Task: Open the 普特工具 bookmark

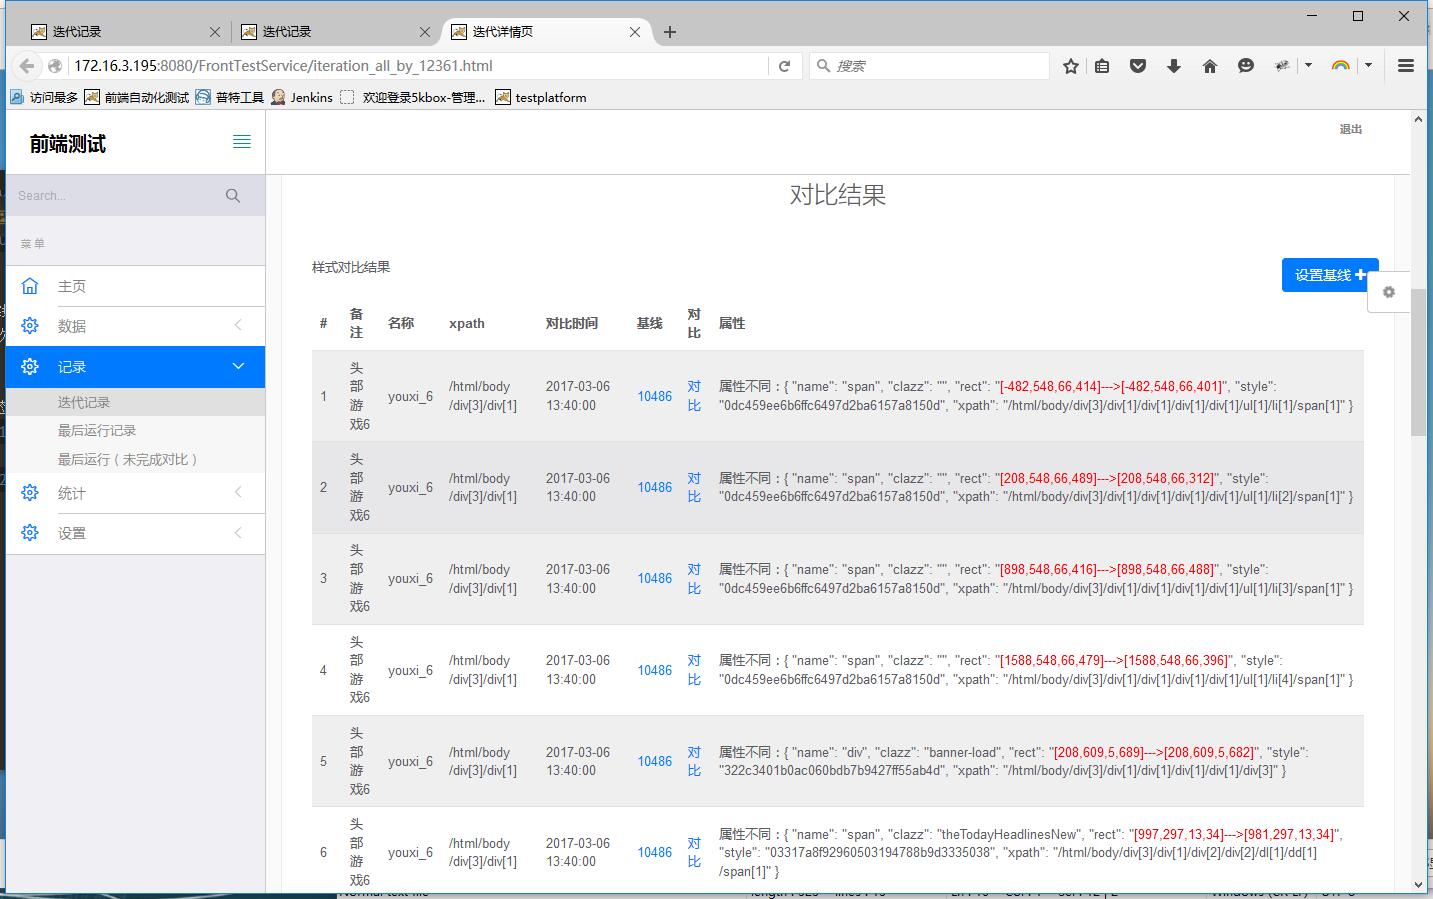Action: (230, 97)
